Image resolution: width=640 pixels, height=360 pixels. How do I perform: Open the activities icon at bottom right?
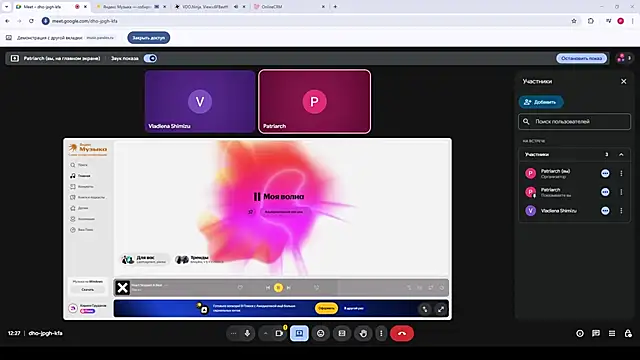[612, 333]
